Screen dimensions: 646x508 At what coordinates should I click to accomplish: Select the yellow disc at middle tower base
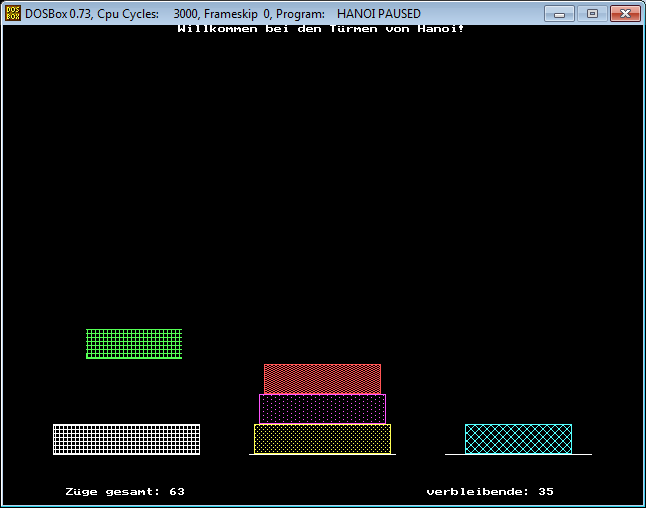[322, 439]
